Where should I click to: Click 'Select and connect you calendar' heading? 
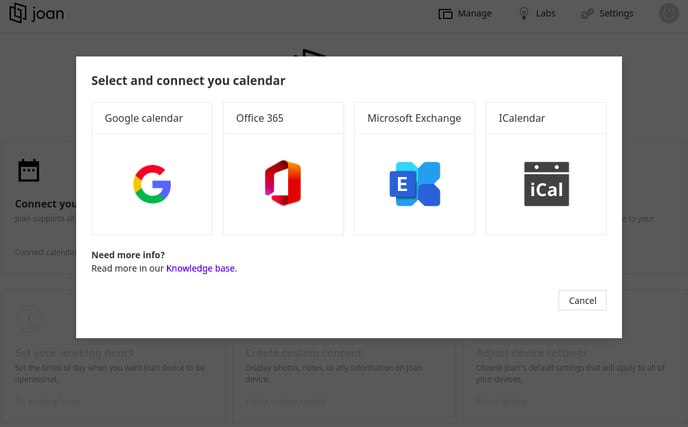(x=188, y=81)
